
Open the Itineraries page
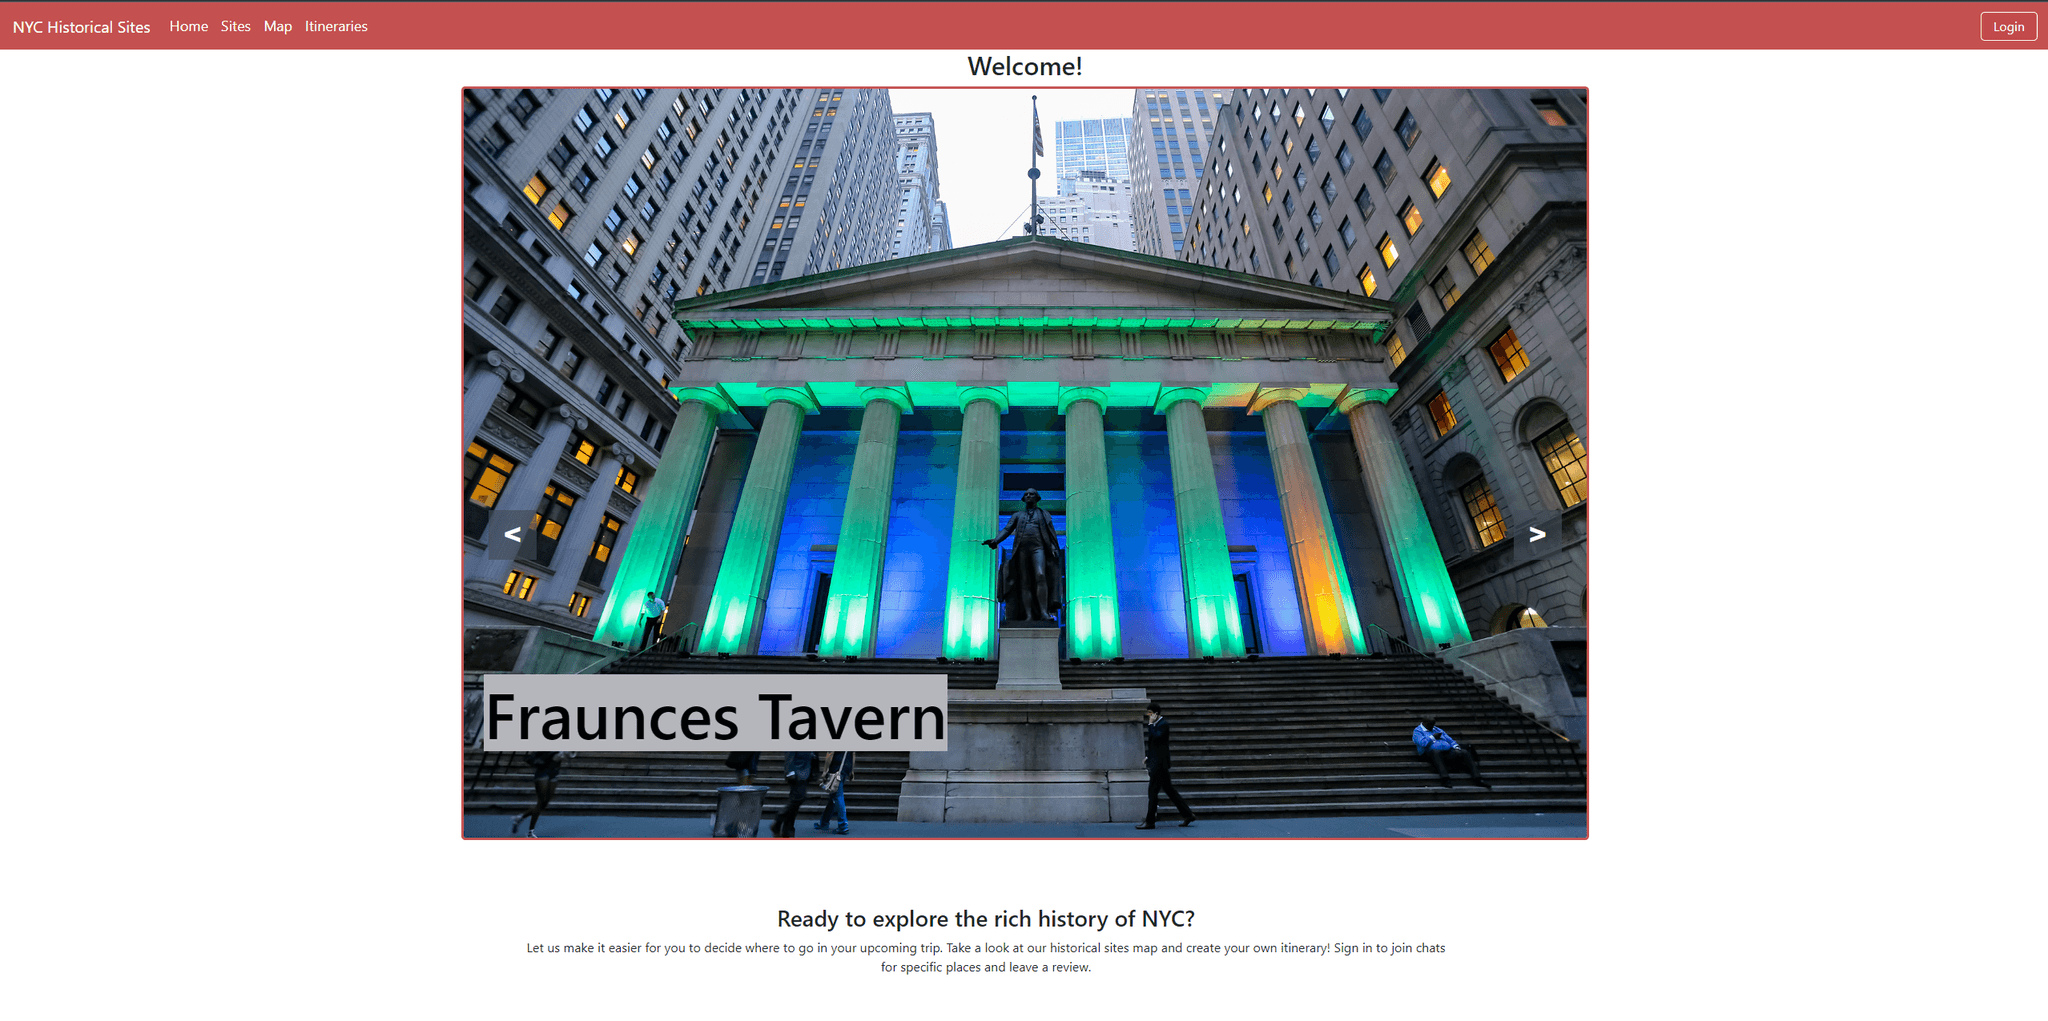tap(336, 26)
